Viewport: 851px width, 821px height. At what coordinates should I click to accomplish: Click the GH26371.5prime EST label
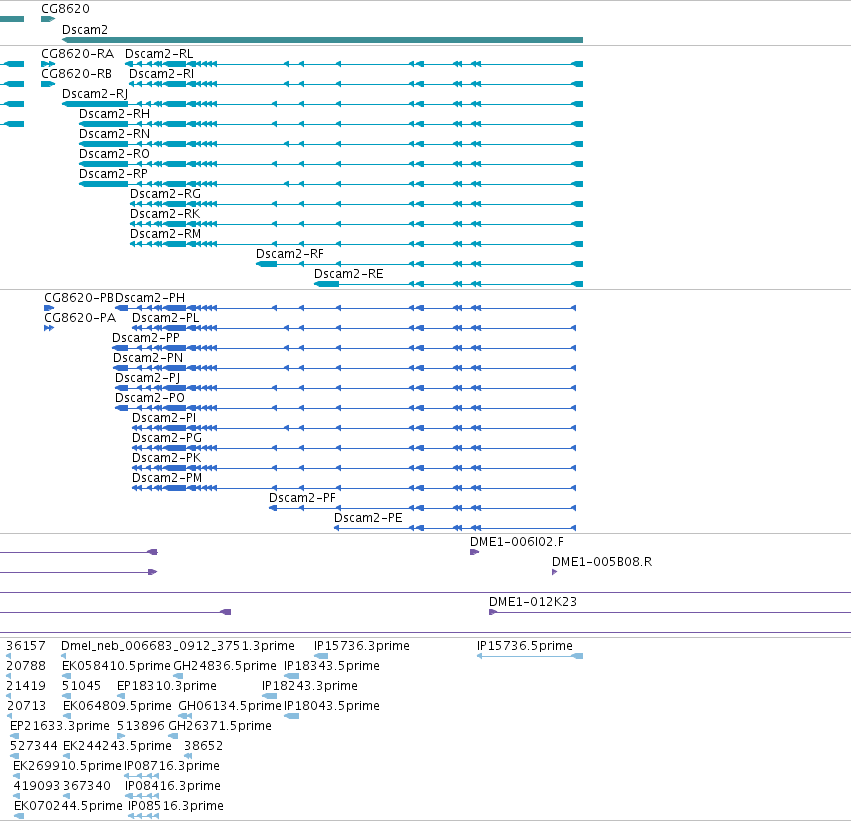click(220, 726)
